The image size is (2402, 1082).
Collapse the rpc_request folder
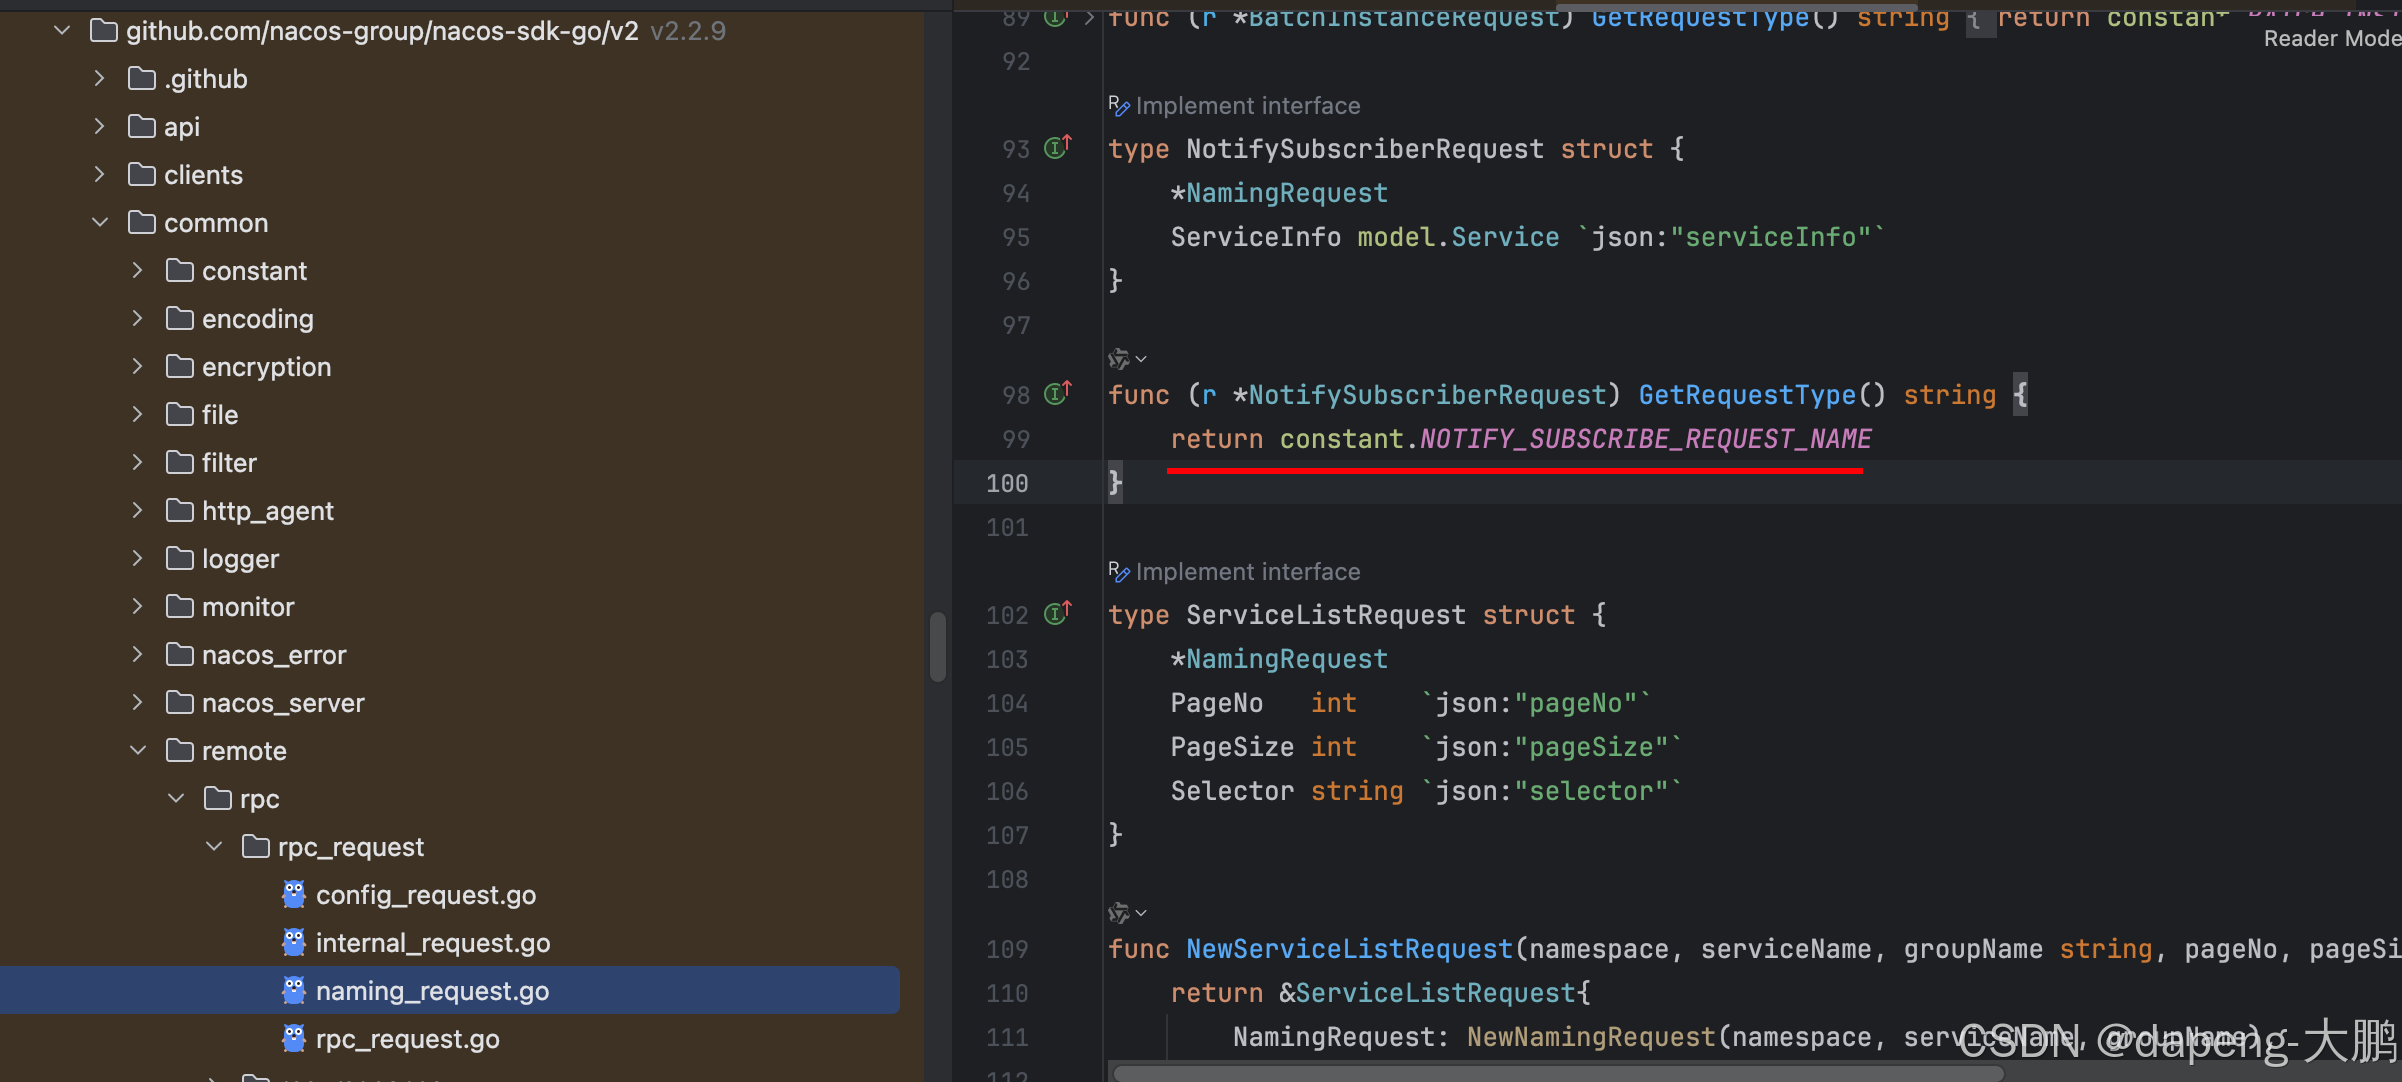pyautogui.click(x=214, y=847)
